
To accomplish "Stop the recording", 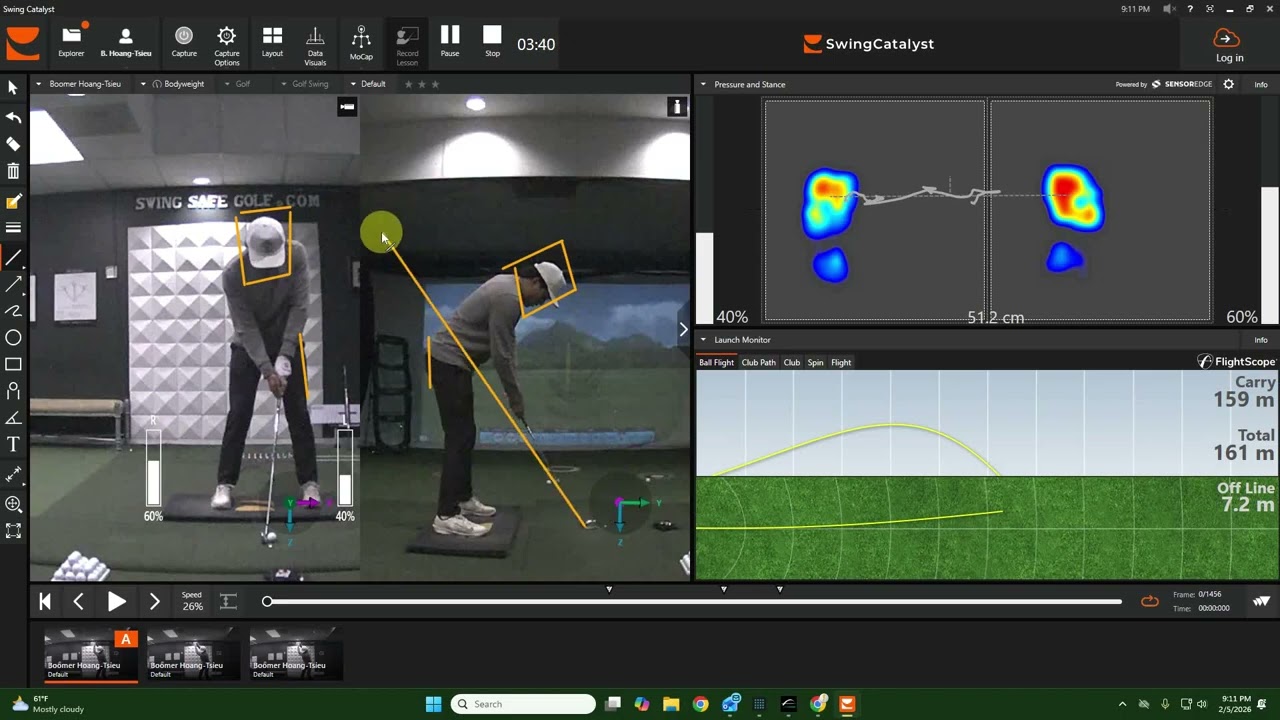I will coord(492,42).
